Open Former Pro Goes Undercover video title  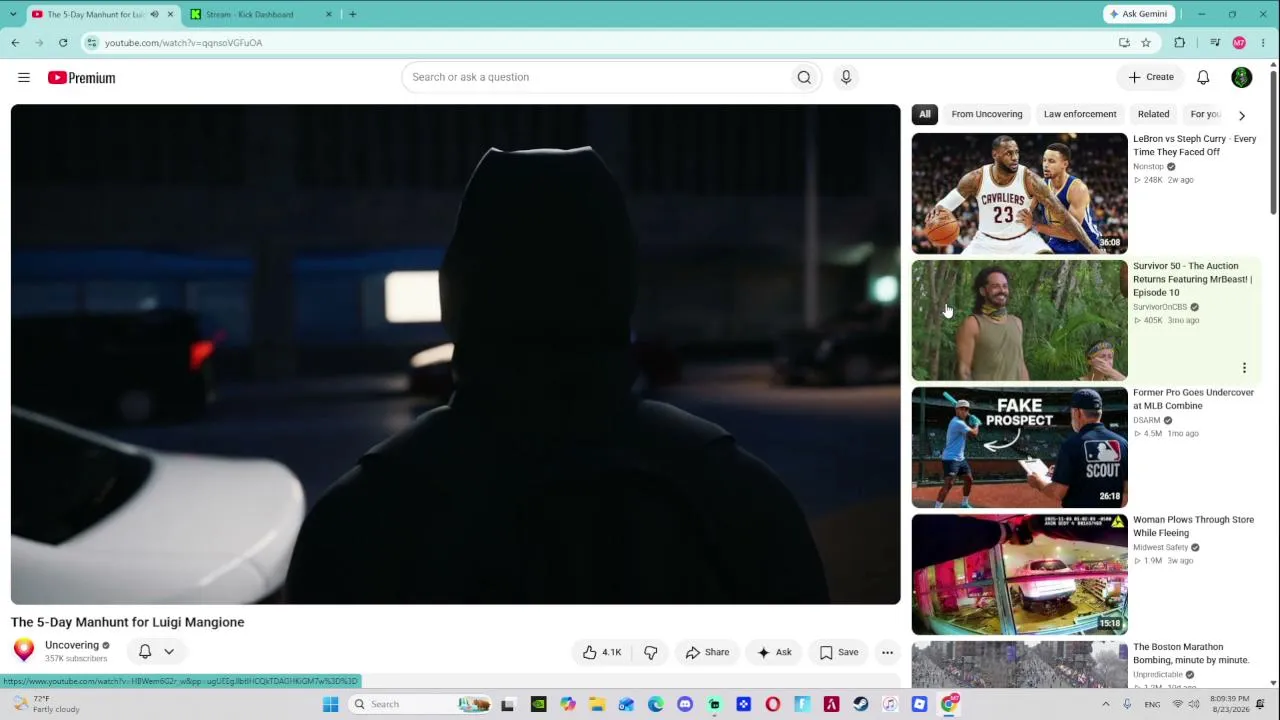(x=1193, y=399)
